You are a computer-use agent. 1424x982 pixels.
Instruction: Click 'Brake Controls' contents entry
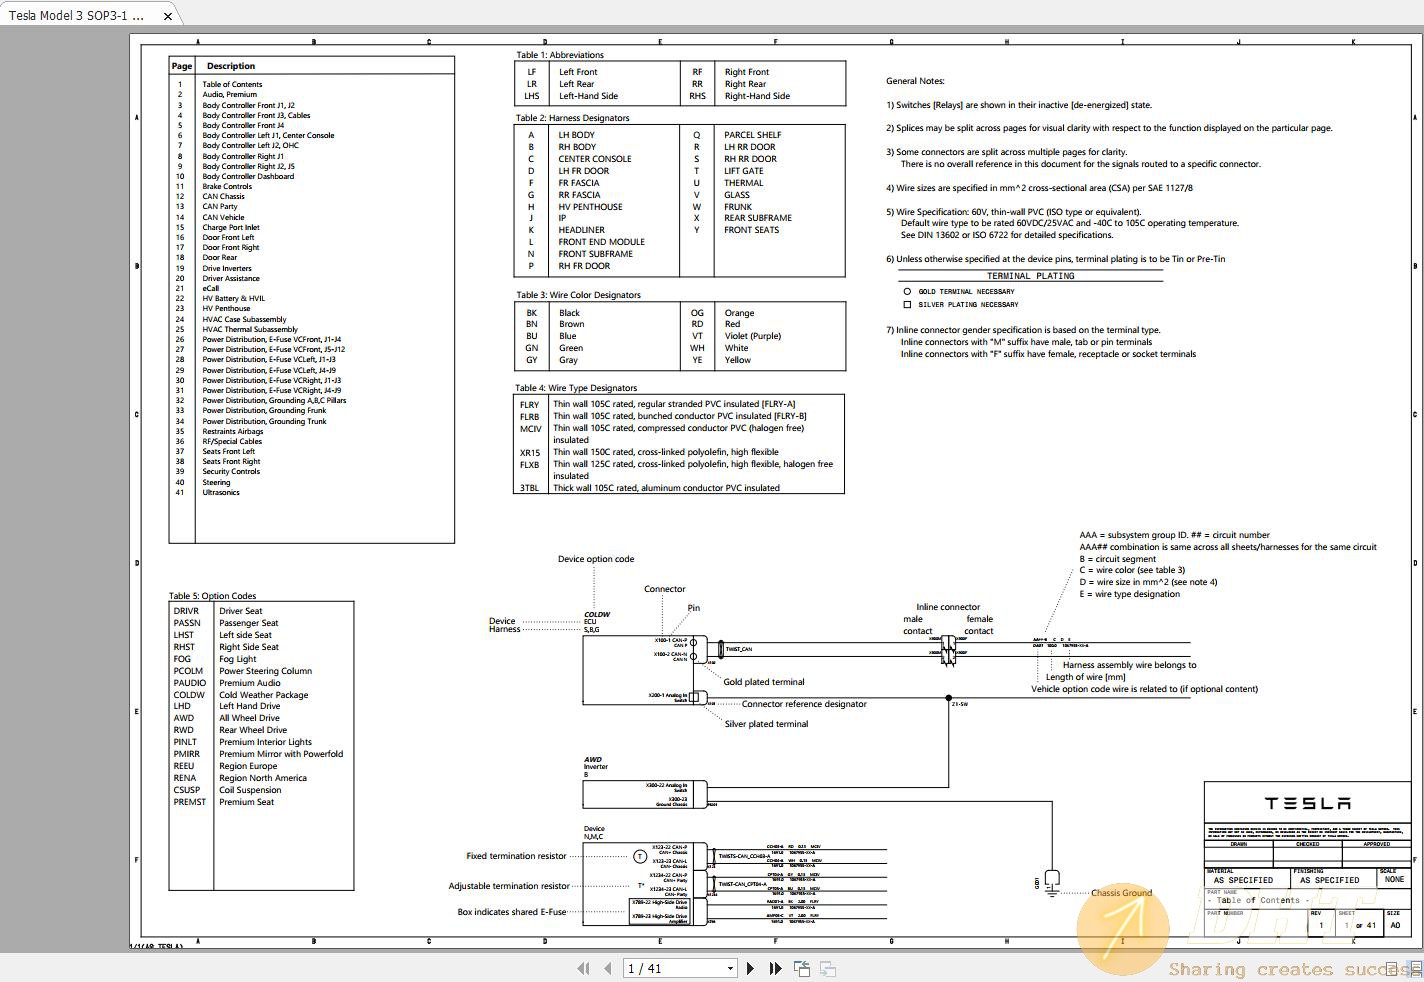click(x=227, y=186)
